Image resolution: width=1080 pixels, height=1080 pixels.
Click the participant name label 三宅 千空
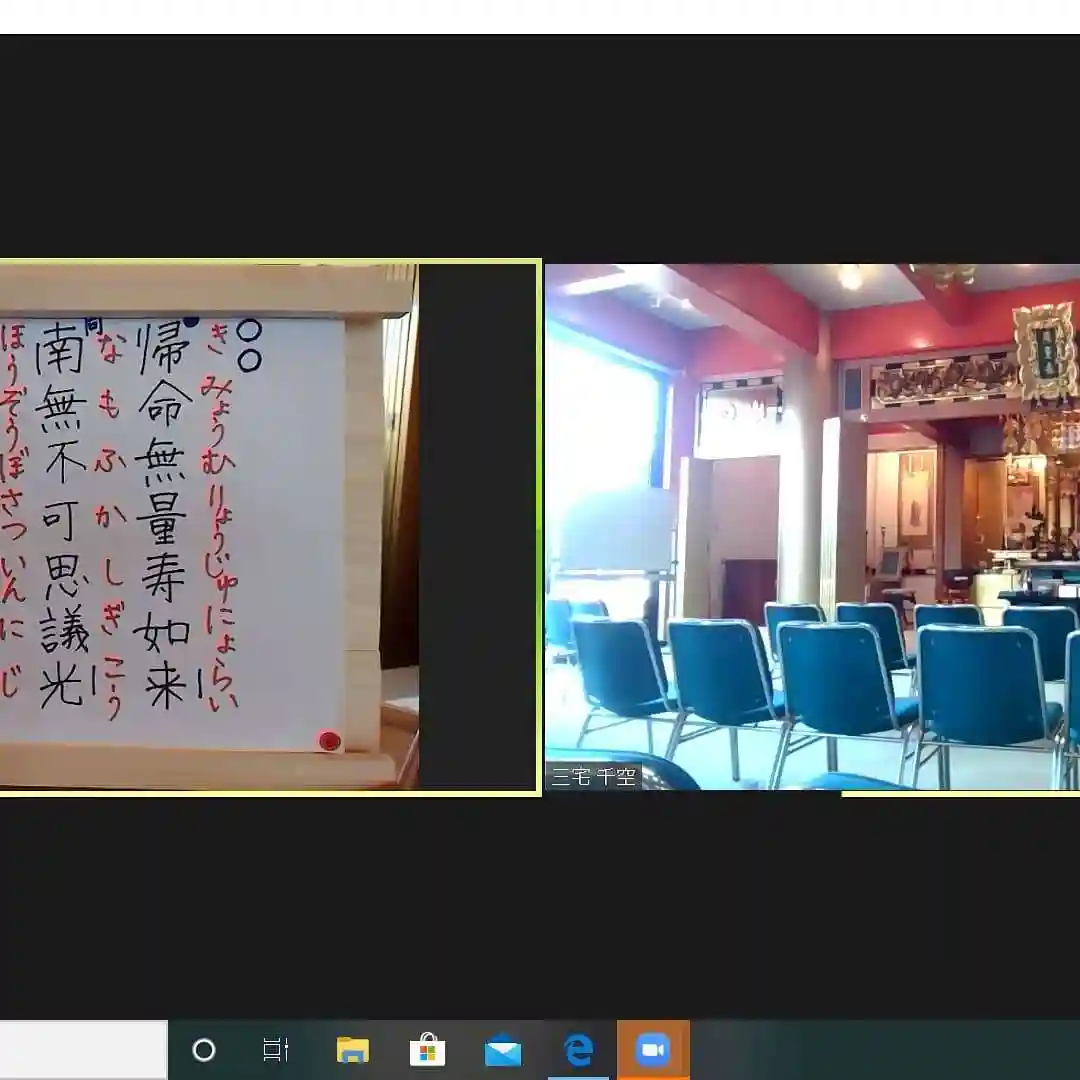(x=594, y=777)
